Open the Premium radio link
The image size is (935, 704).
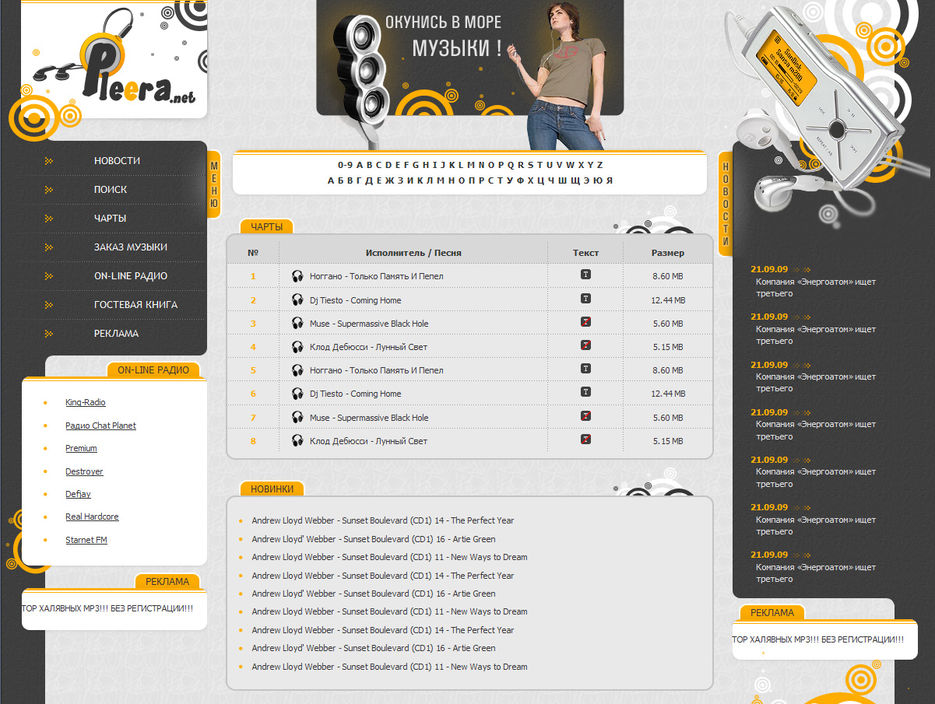pos(81,448)
